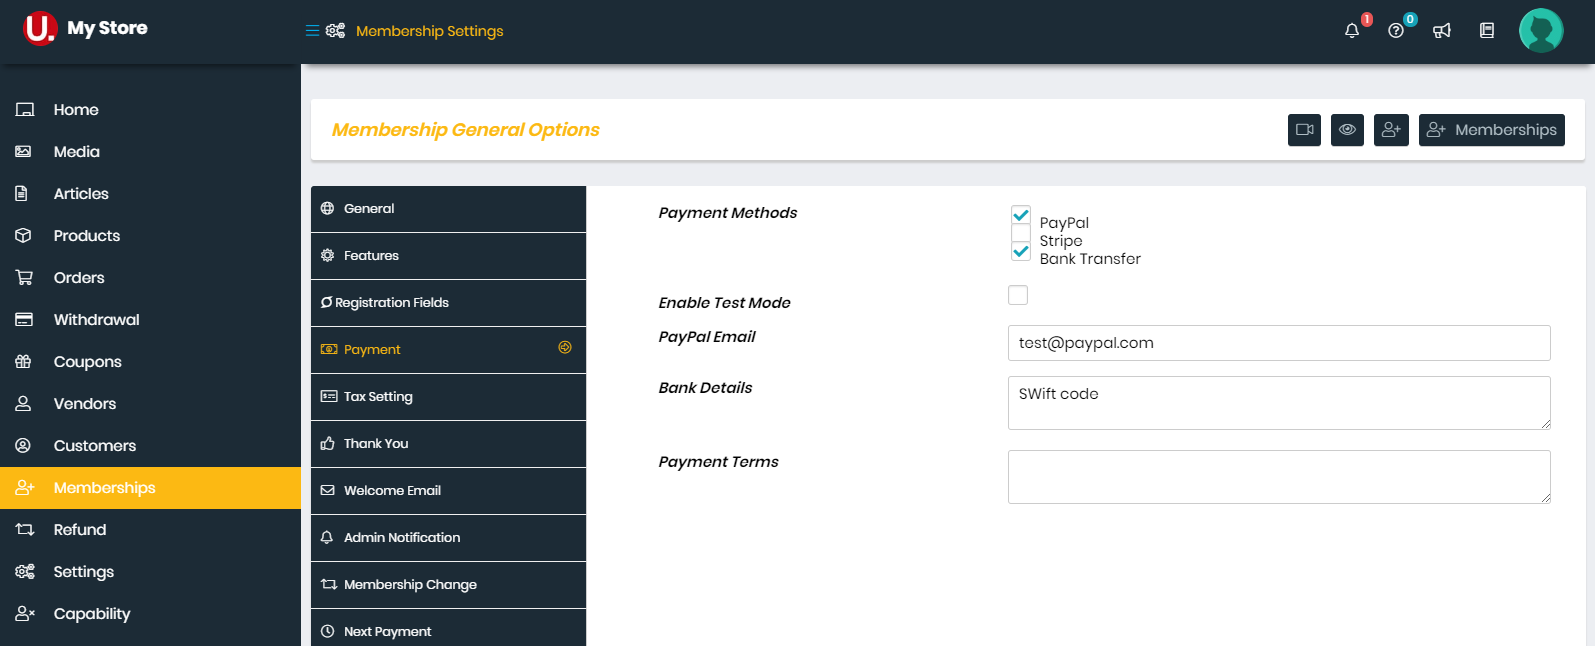The width and height of the screenshot is (1595, 646).
Task: Open Vendors in sidebar
Action: 150,404
